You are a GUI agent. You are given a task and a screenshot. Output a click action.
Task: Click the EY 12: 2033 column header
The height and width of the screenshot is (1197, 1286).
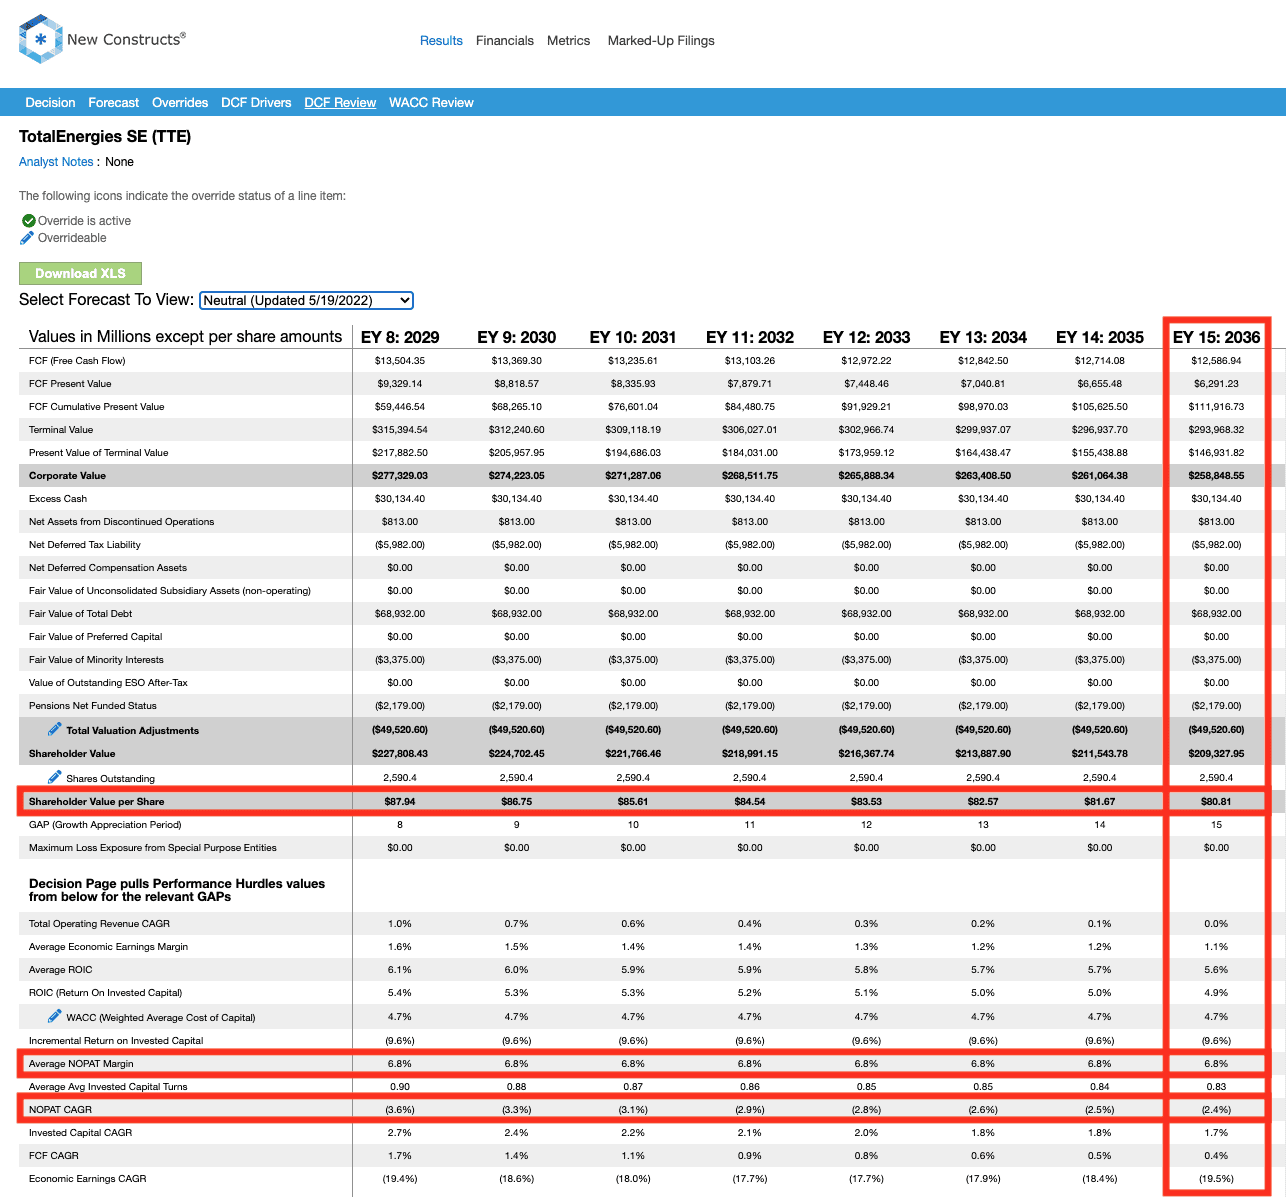[x=866, y=337]
